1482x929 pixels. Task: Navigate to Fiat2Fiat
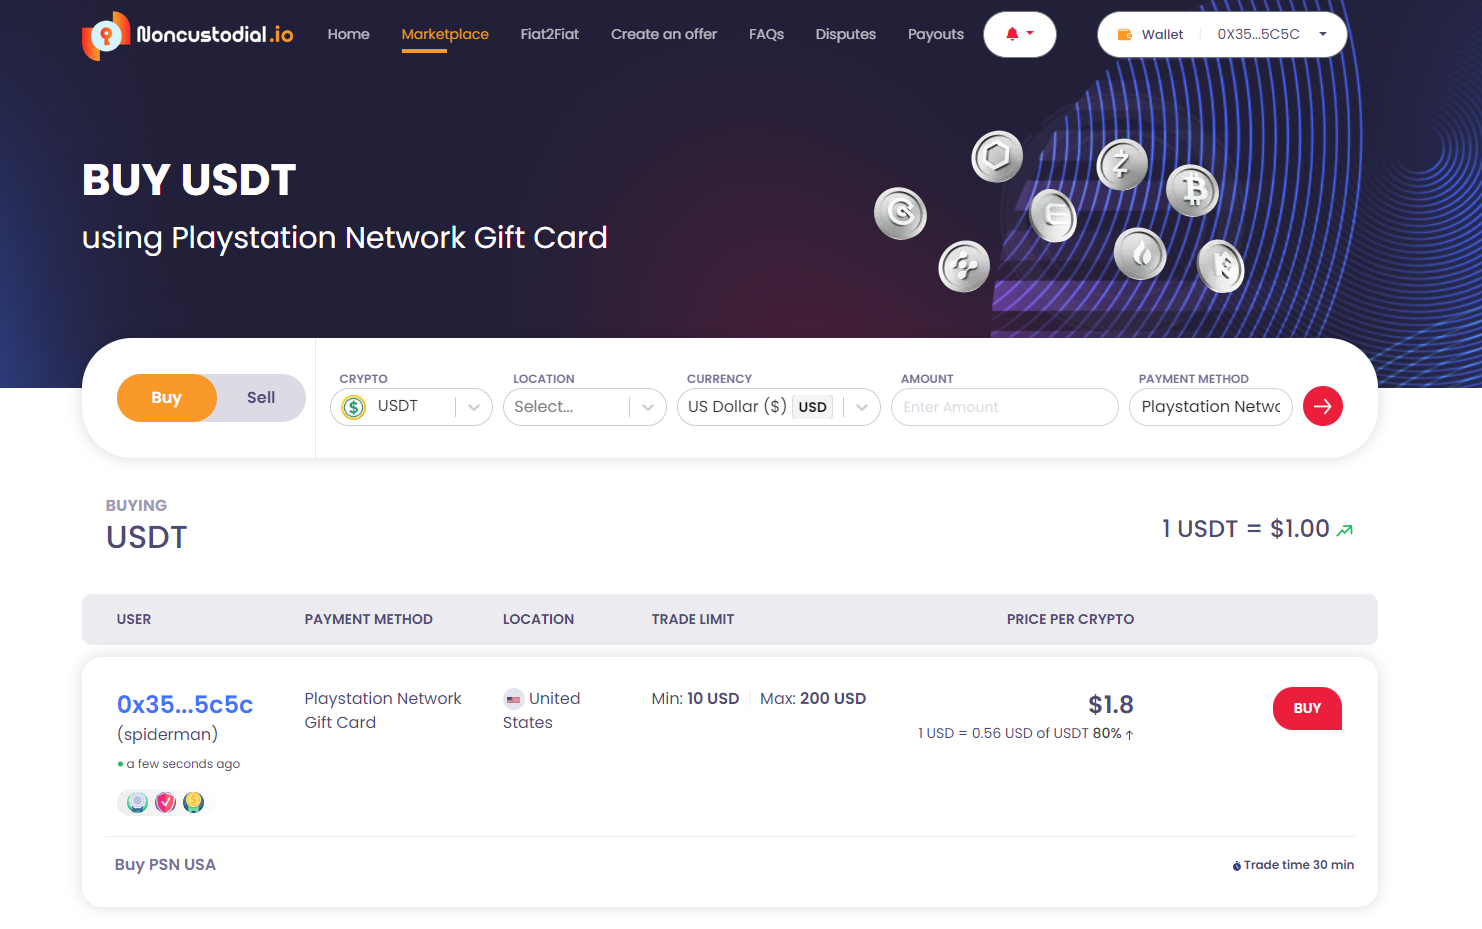[550, 34]
